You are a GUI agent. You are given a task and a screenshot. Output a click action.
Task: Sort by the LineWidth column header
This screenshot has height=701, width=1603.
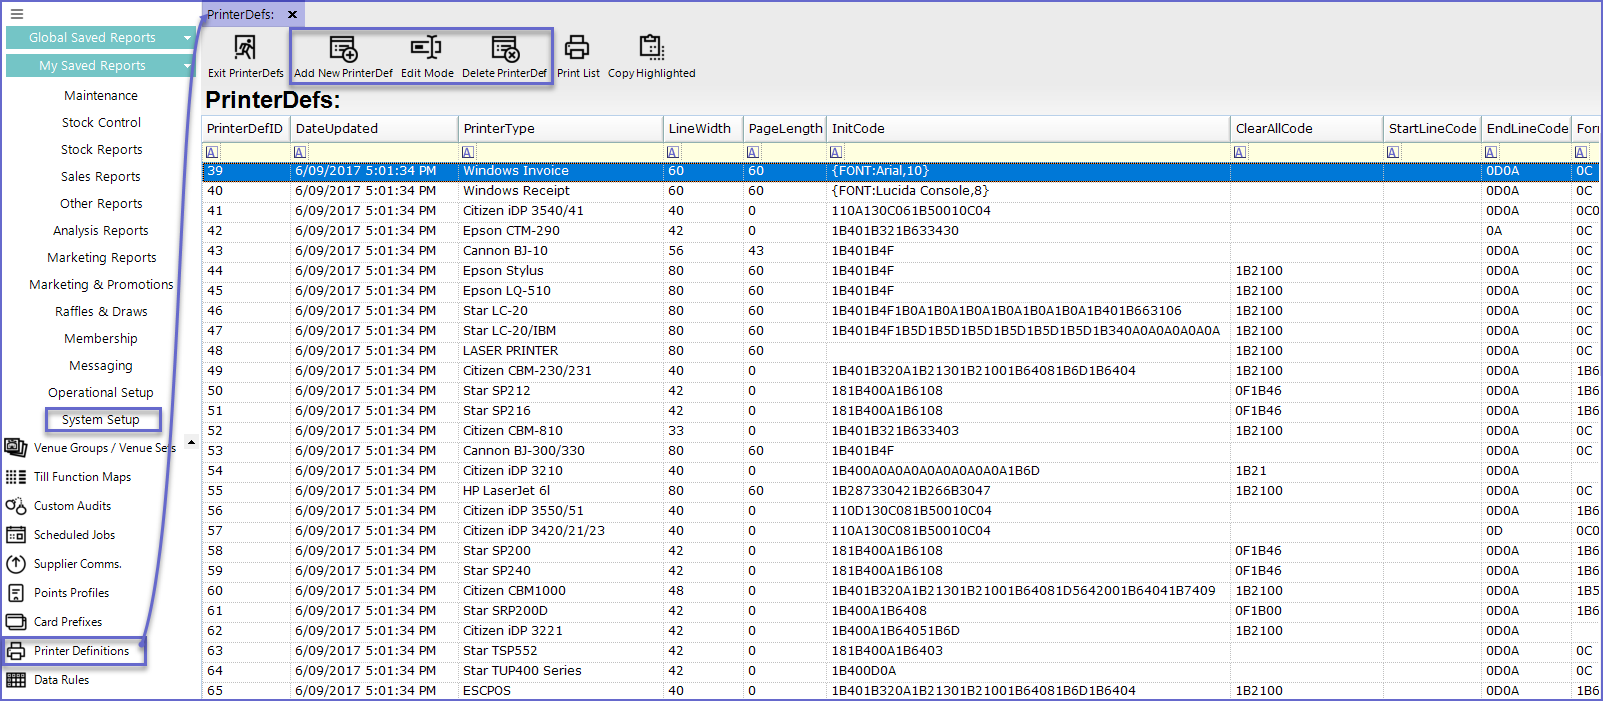coord(700,129)
